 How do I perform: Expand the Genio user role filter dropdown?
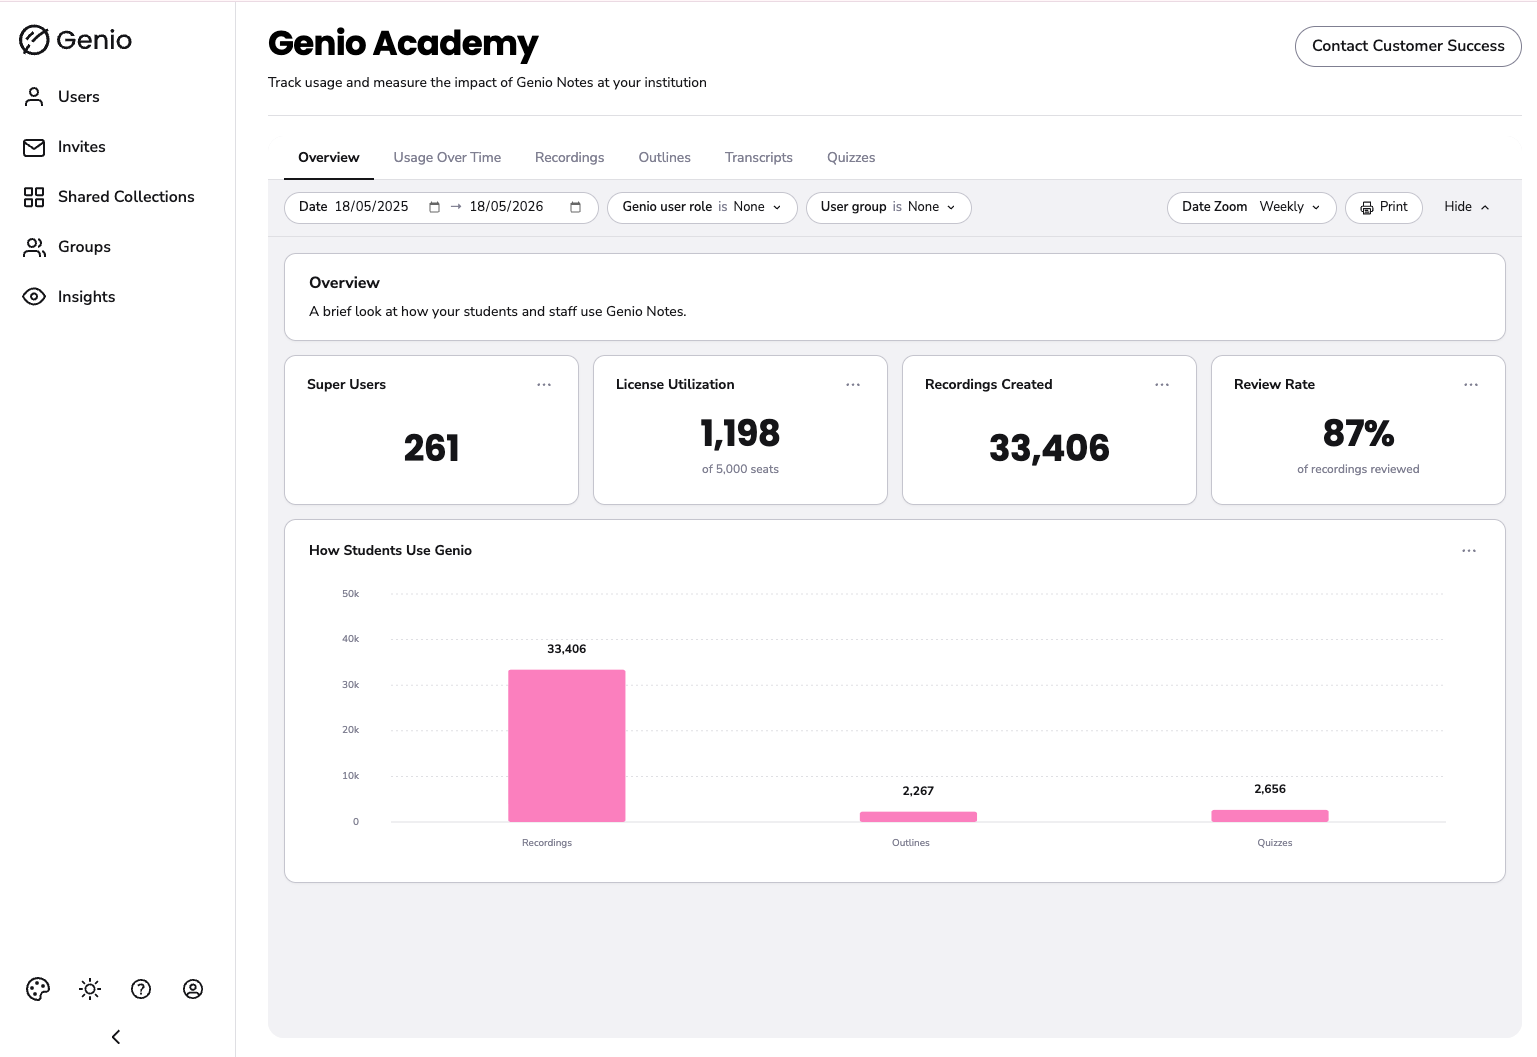click(x=702, y=207)
